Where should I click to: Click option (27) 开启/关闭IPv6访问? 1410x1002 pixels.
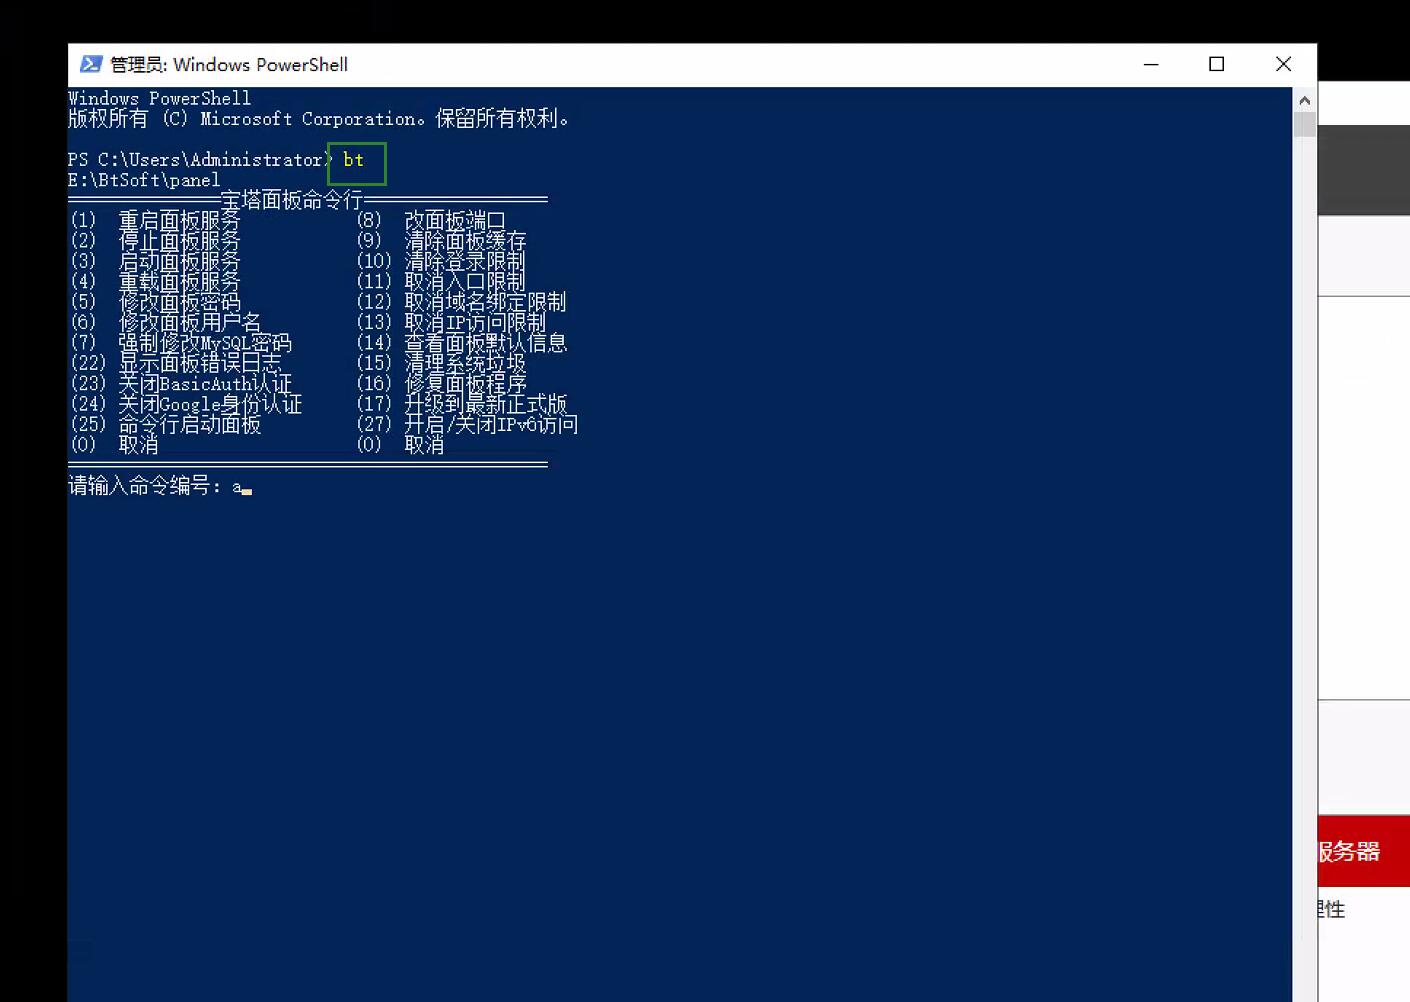pos(467,424)
